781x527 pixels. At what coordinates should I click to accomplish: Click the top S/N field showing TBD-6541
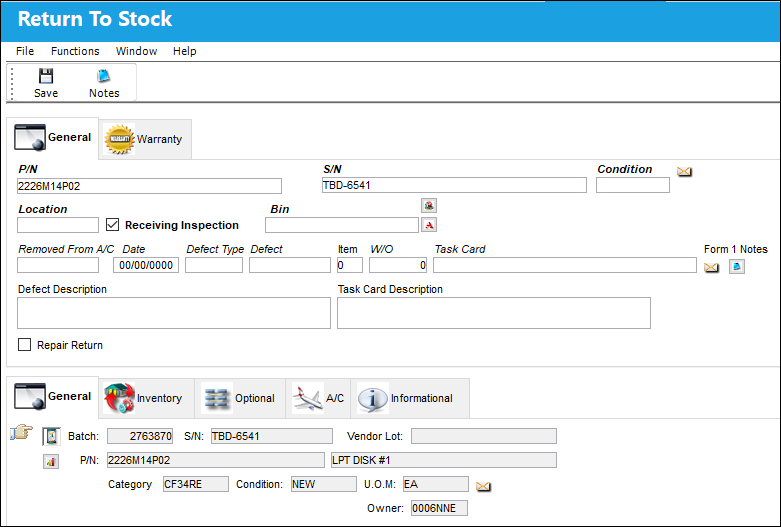pos(454,185)
